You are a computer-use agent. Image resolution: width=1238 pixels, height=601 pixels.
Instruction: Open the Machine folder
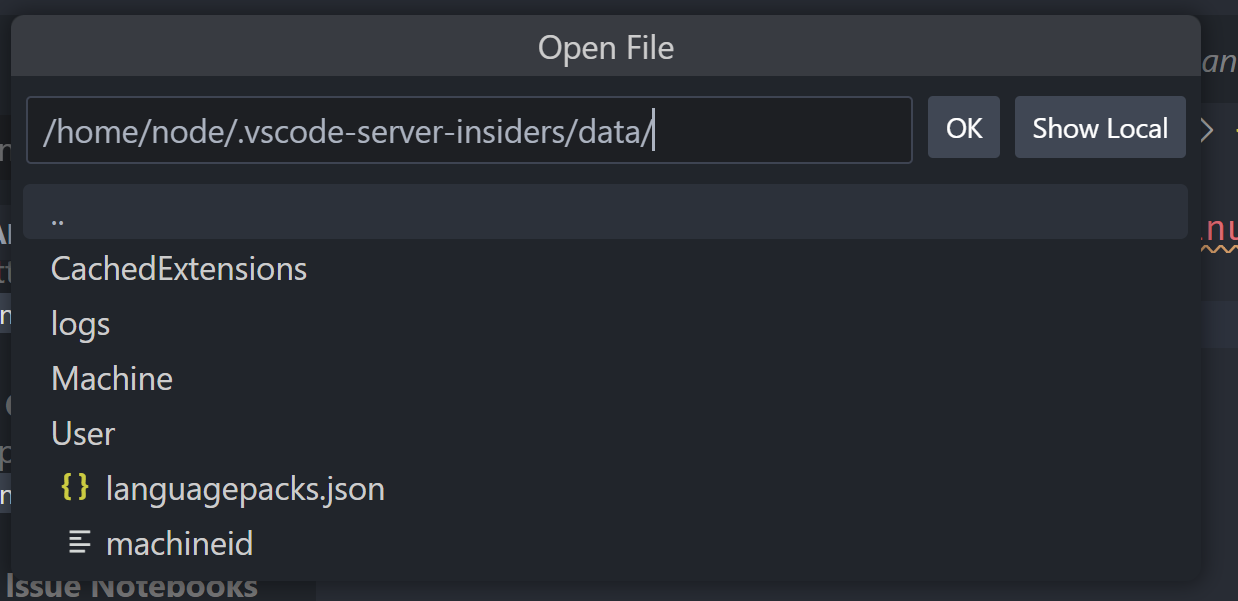(111, 378)
